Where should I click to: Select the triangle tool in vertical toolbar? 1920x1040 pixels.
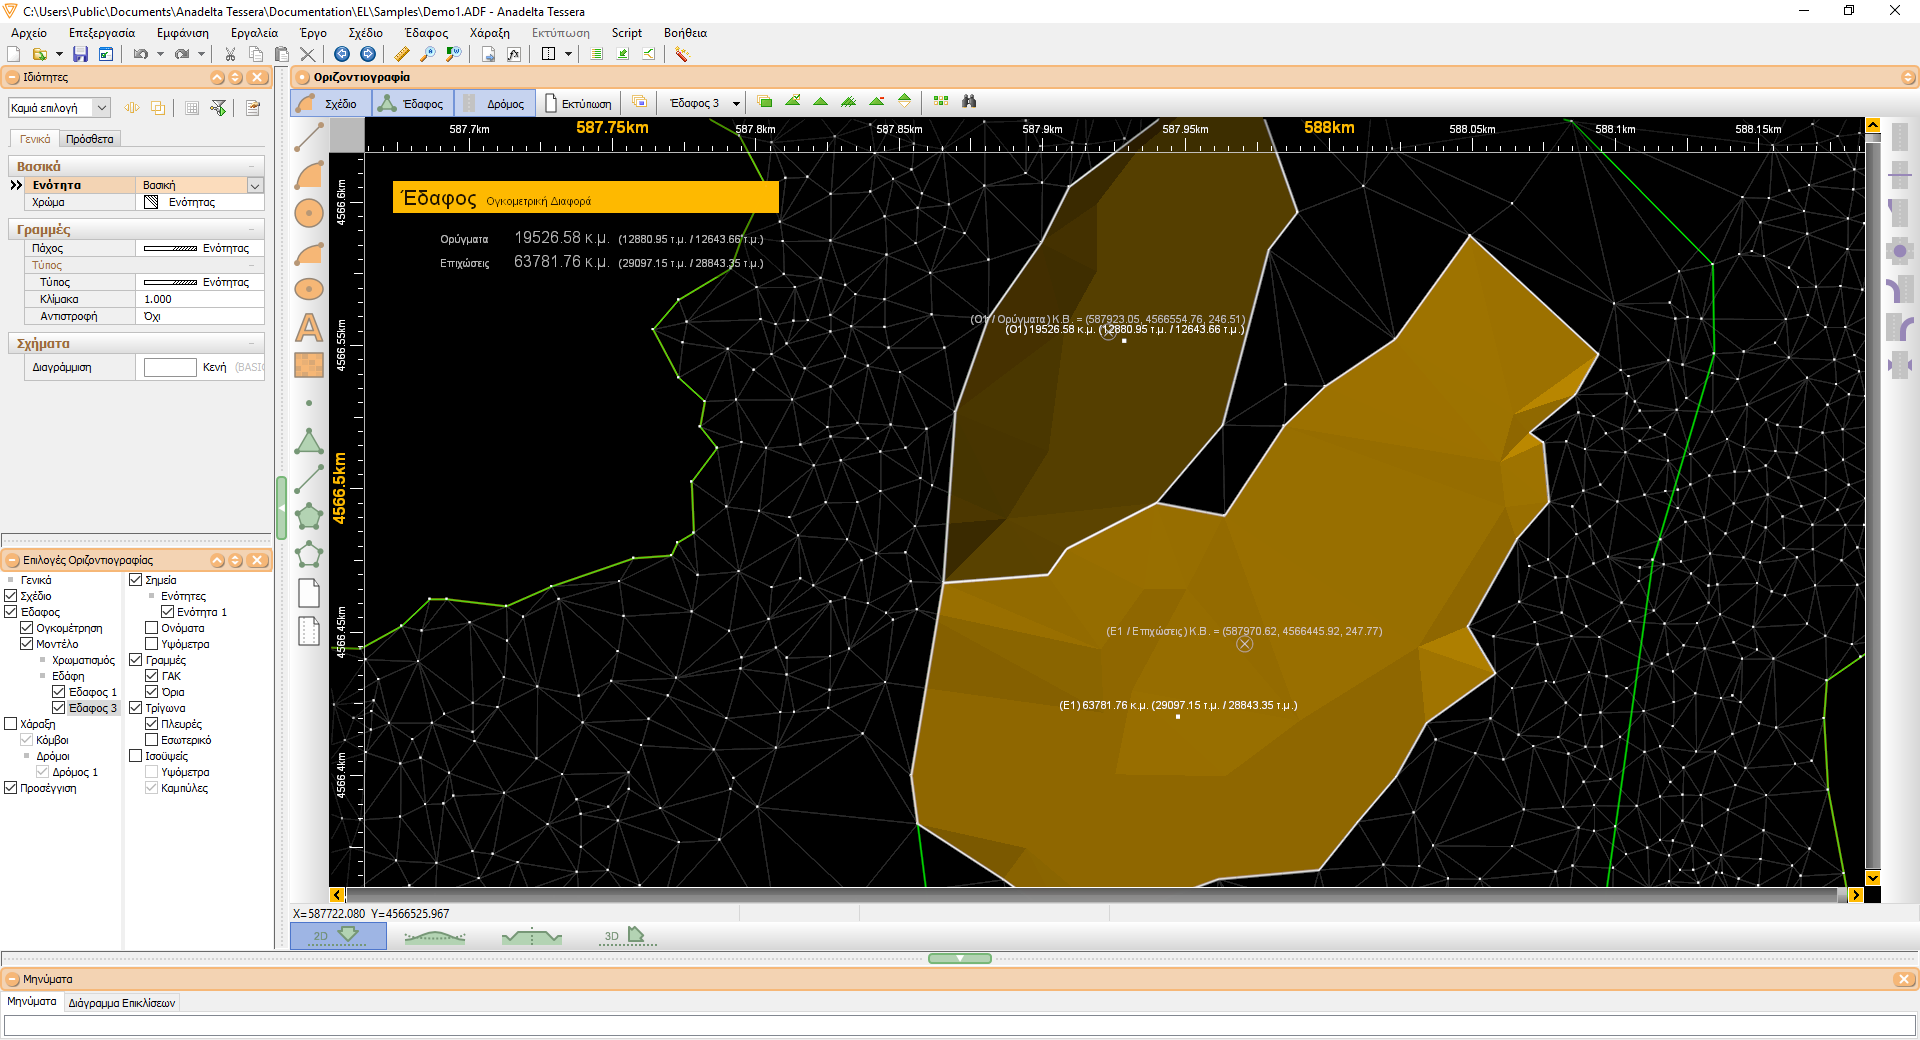(x=309, y=442)
